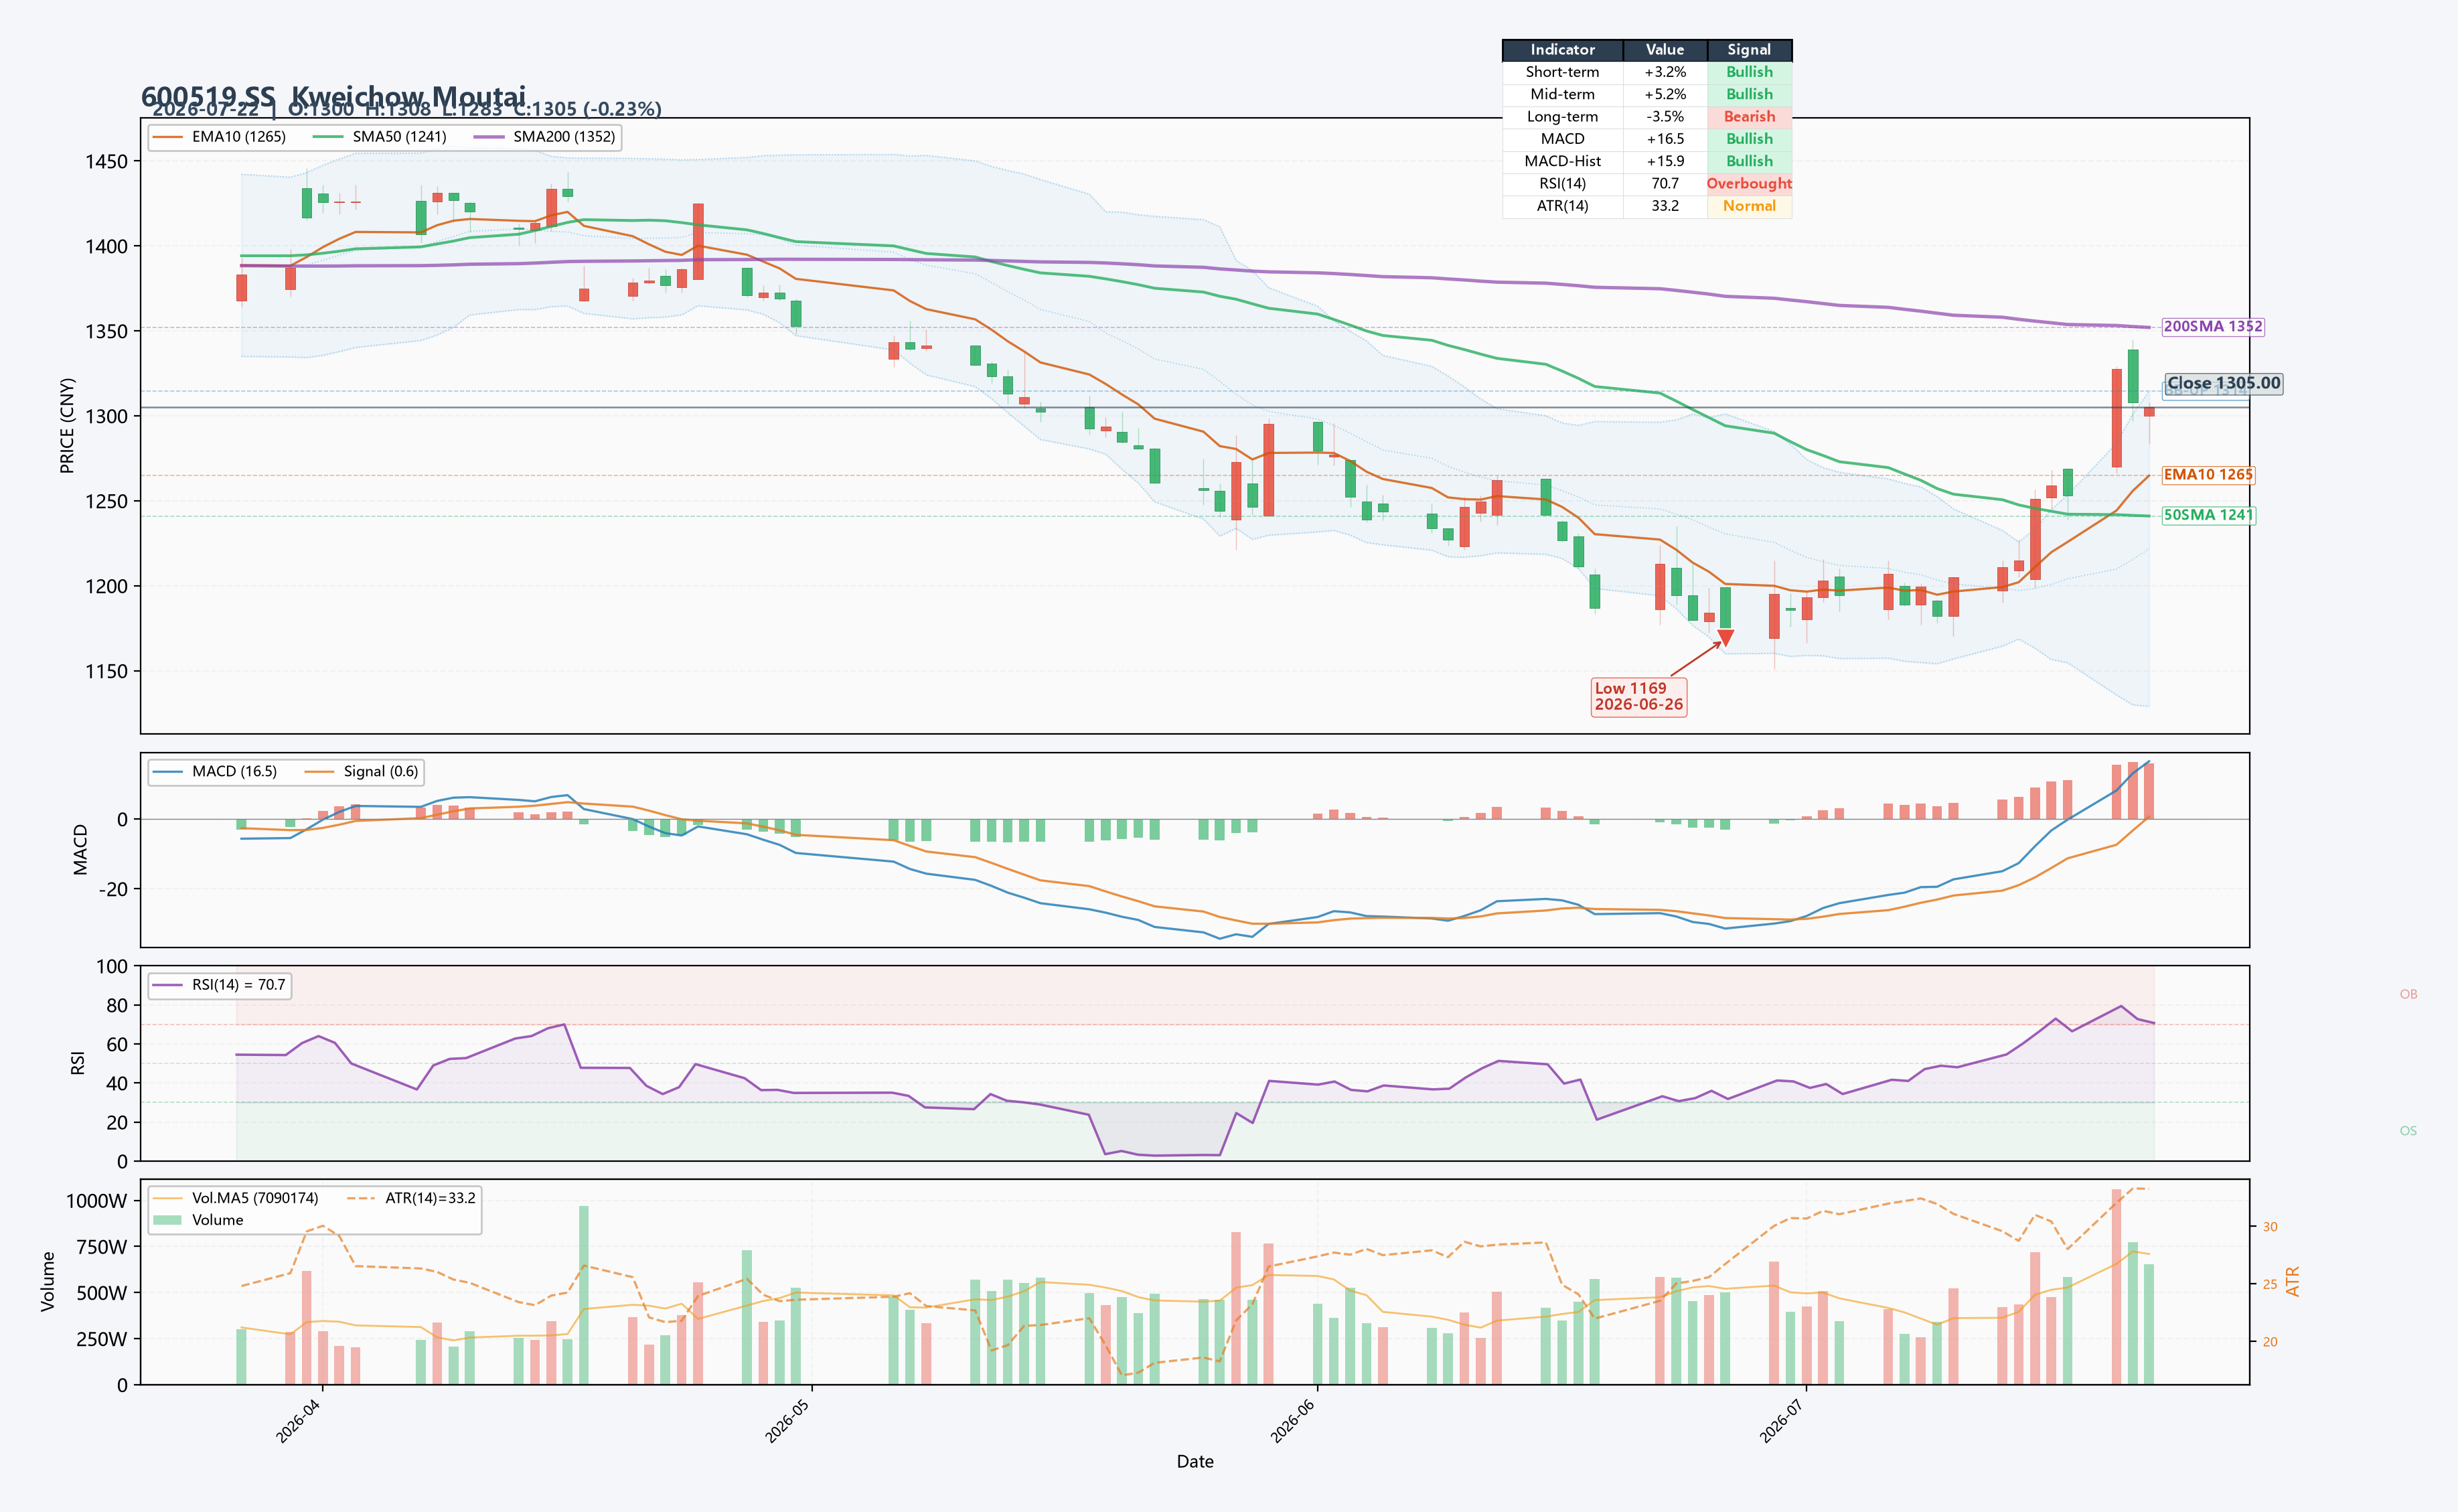Viewport: 2458px width, 1512px height.
Task: Click the Signal table header
Action: click(1749, 50)
